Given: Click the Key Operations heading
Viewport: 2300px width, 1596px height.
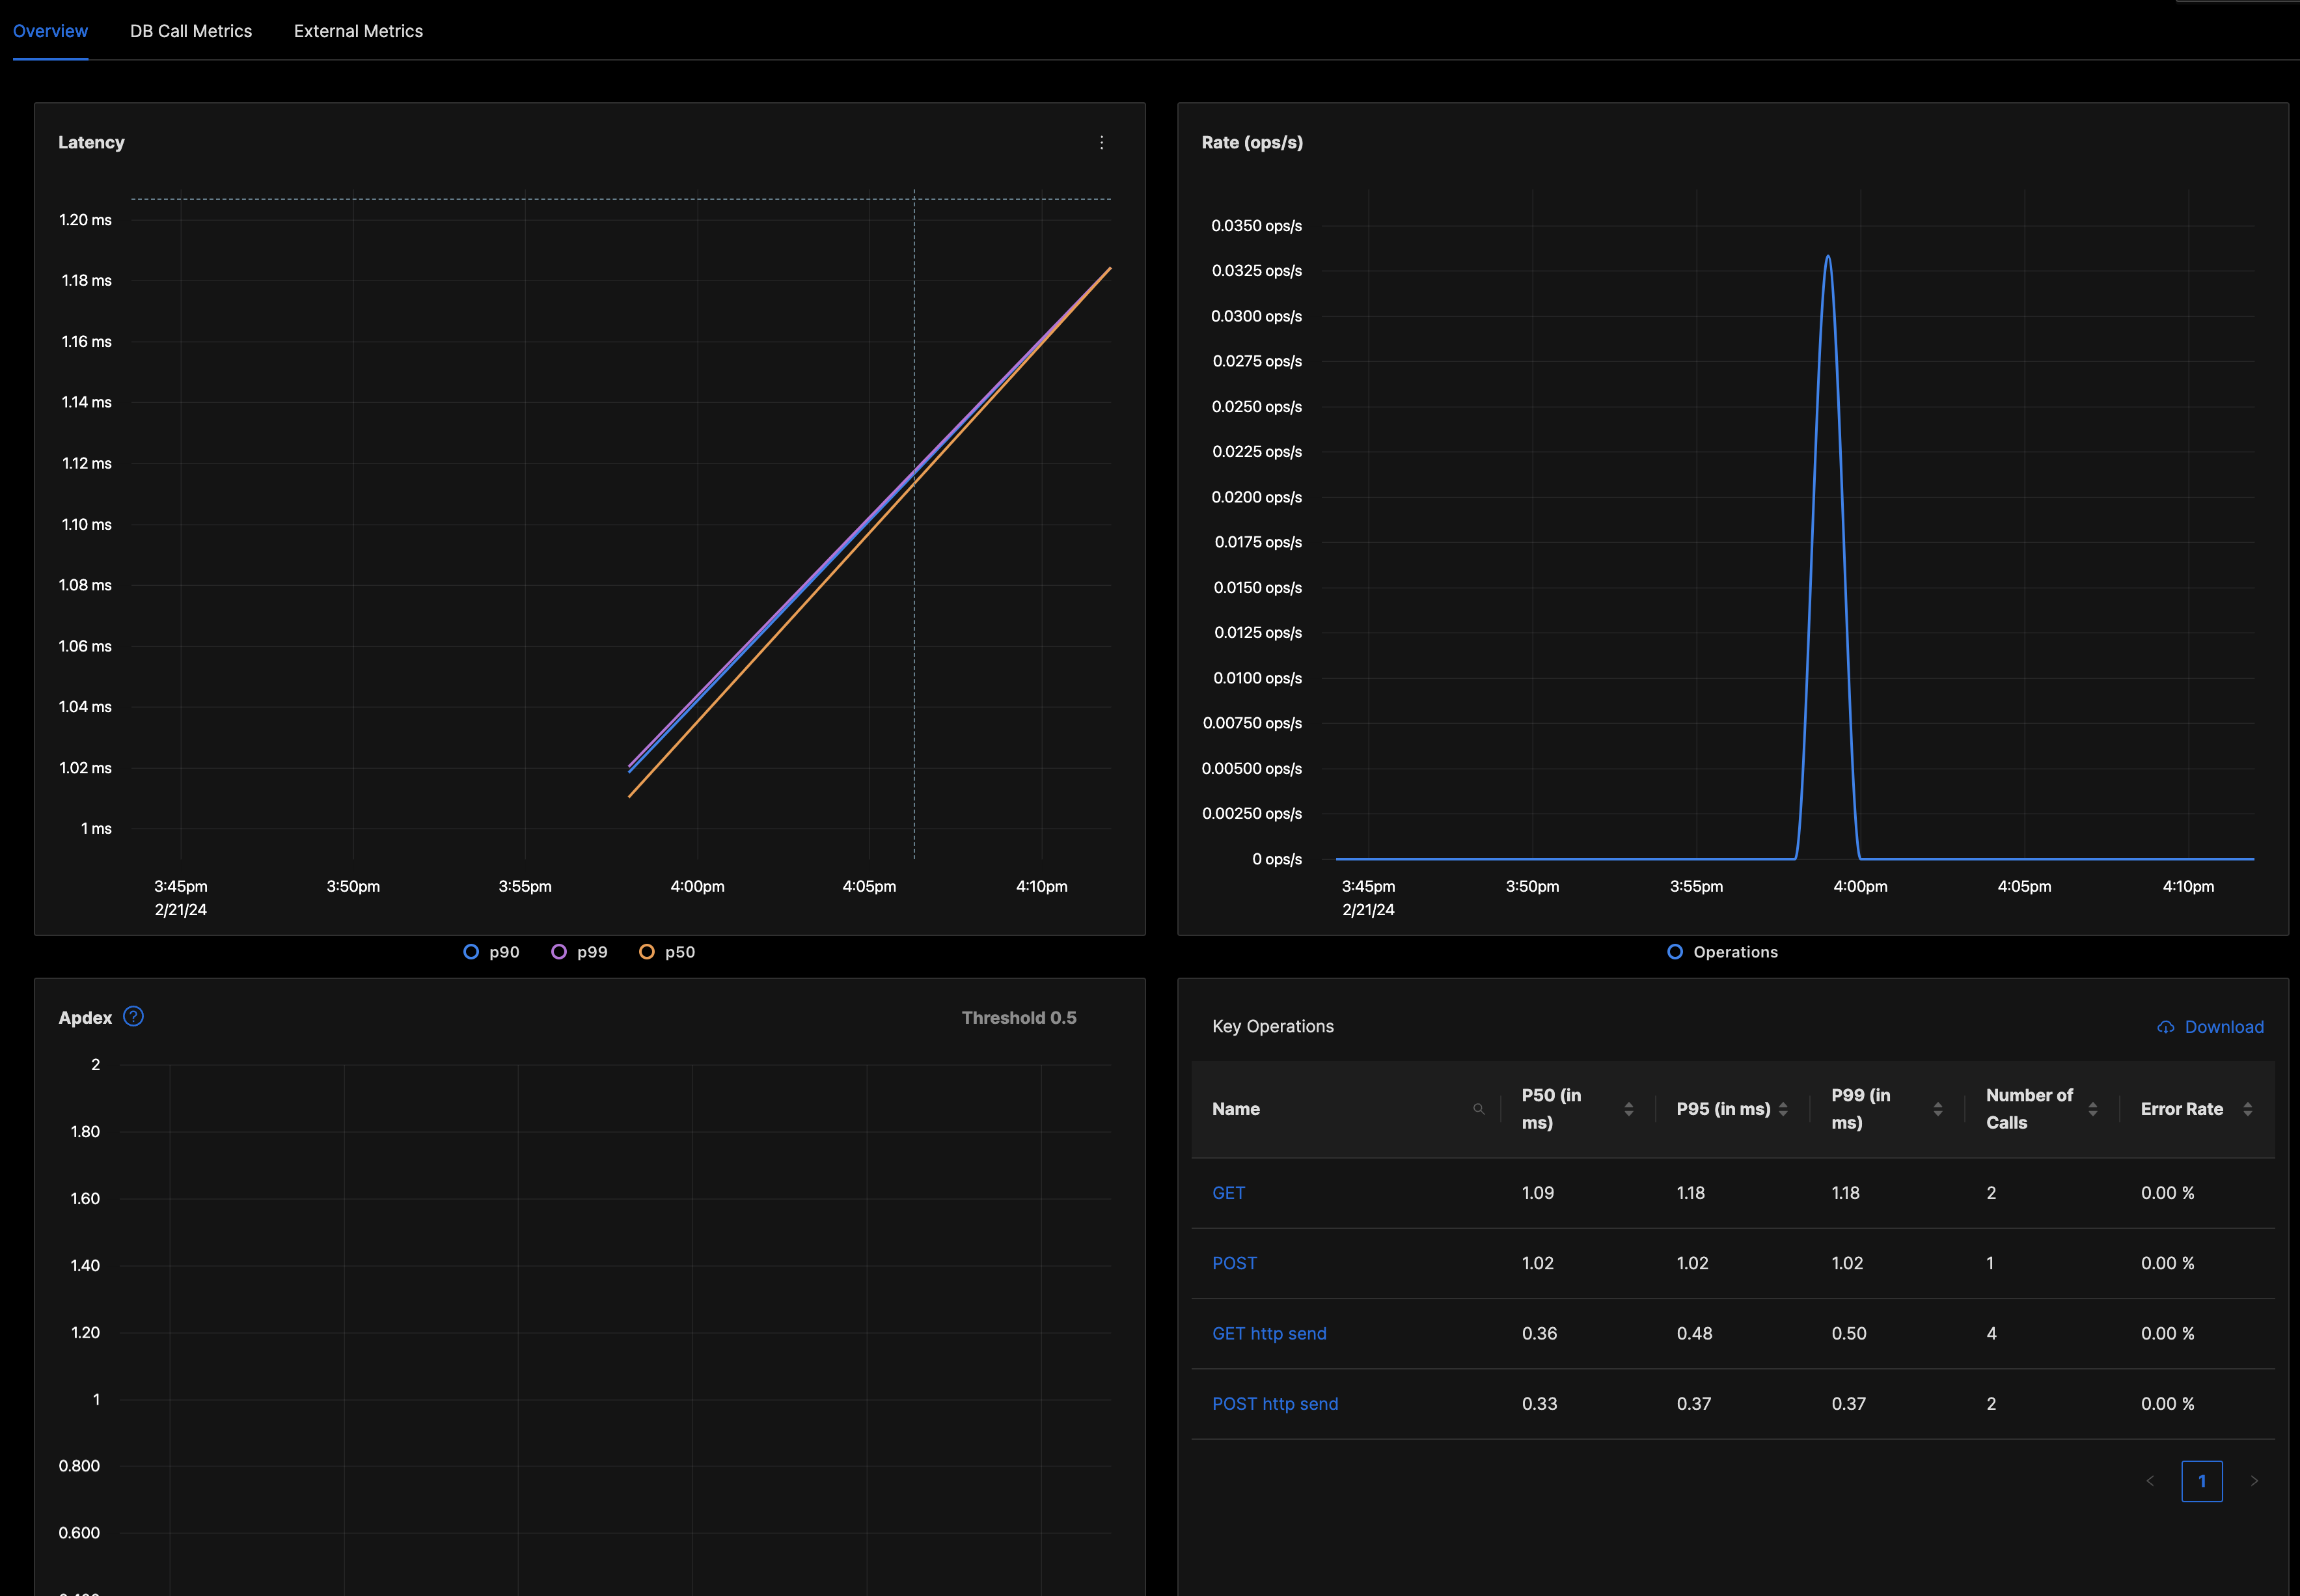Looking at the screenshot, I should point(1272,1027).
